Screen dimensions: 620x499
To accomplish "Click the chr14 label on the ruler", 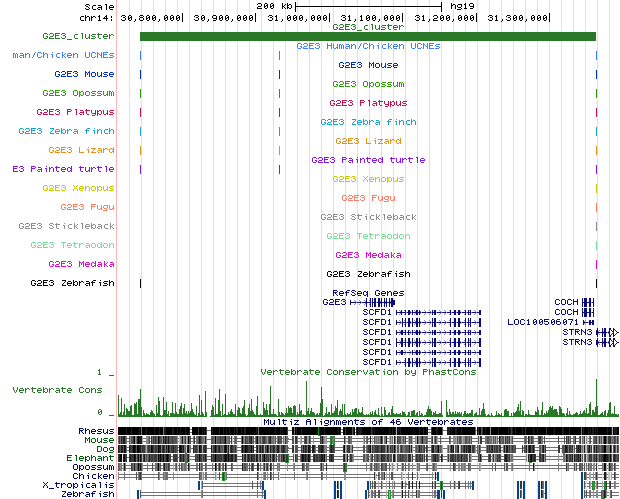I will pos(97,18).
